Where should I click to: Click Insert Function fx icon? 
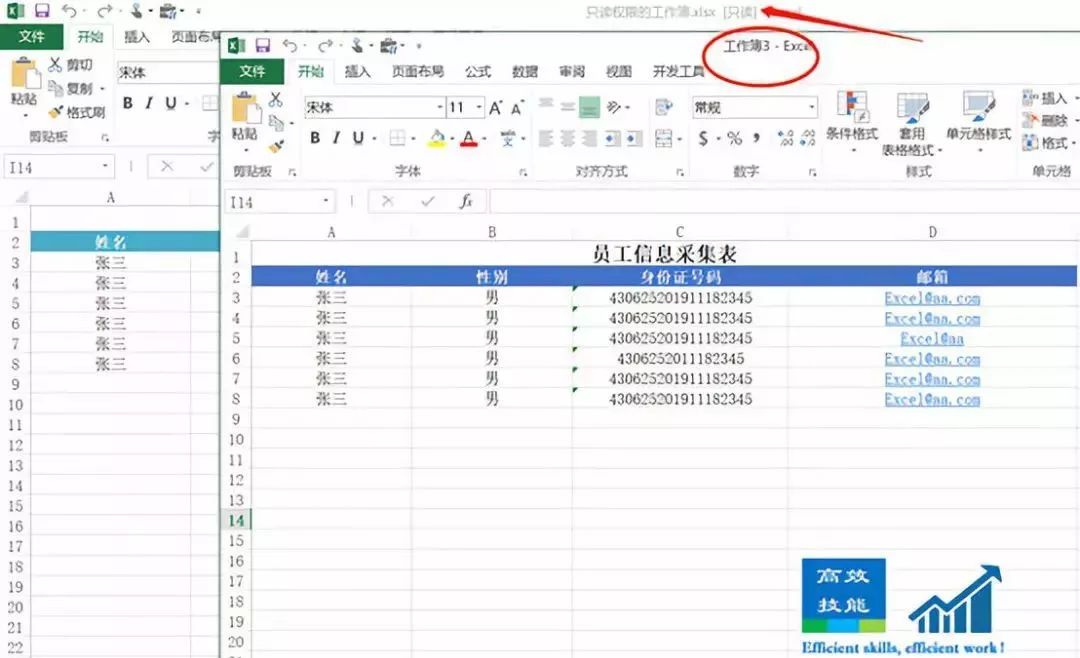pyautogui.click(x=466, y=201)
